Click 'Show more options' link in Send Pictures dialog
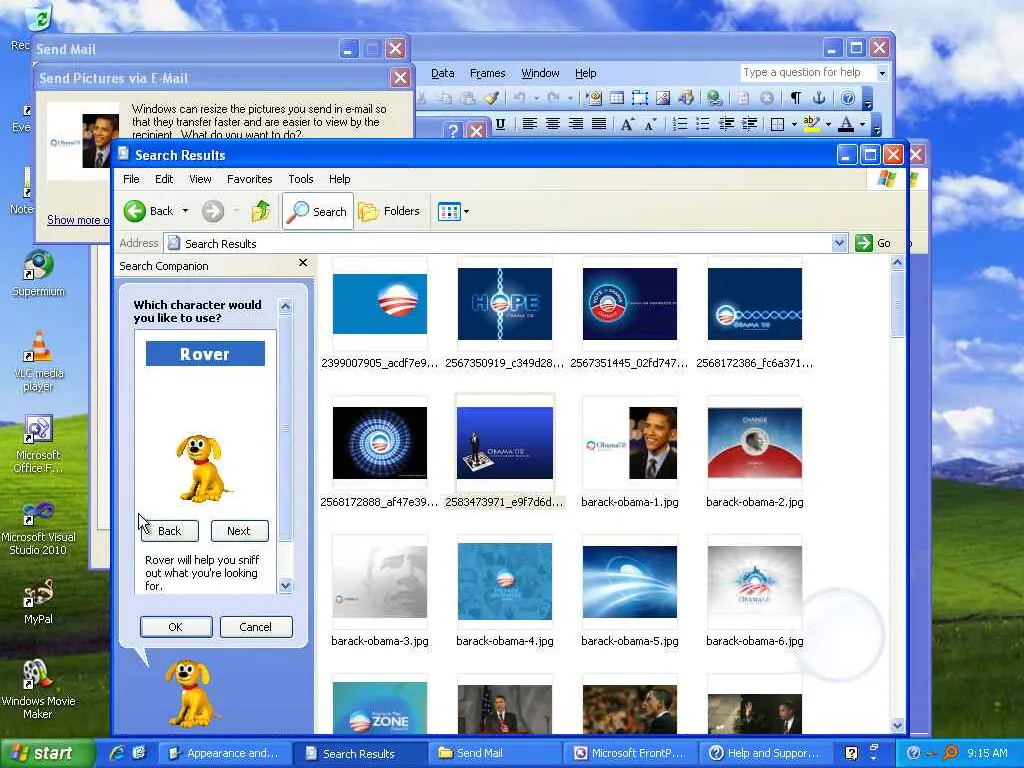This screenshot has height=768, width=1024. coord(78,220)
